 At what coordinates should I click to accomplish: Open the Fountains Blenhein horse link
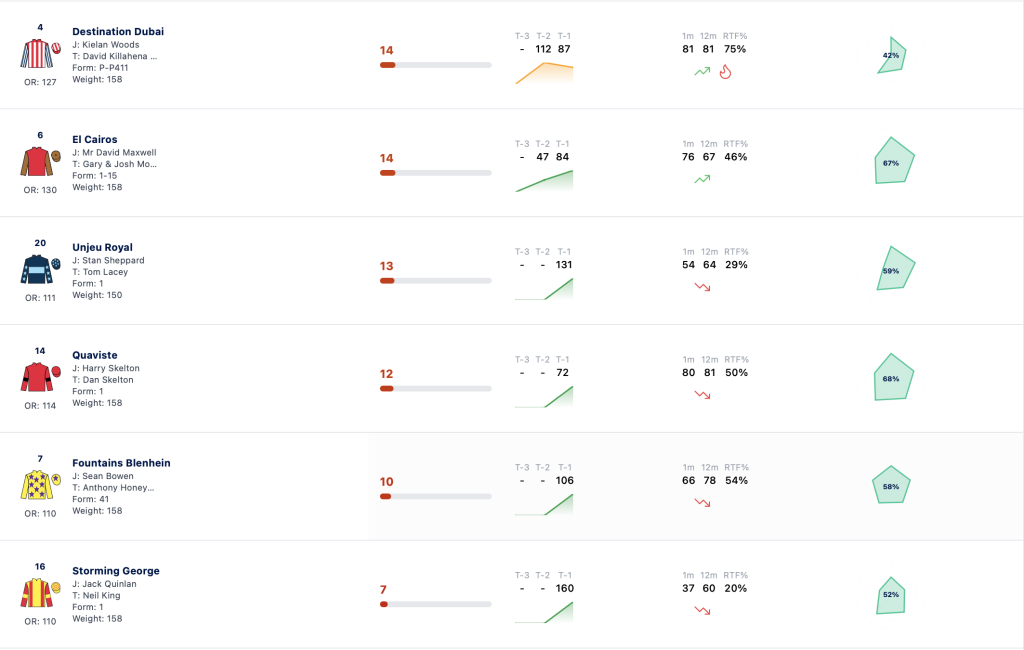(x=121, y=463)
